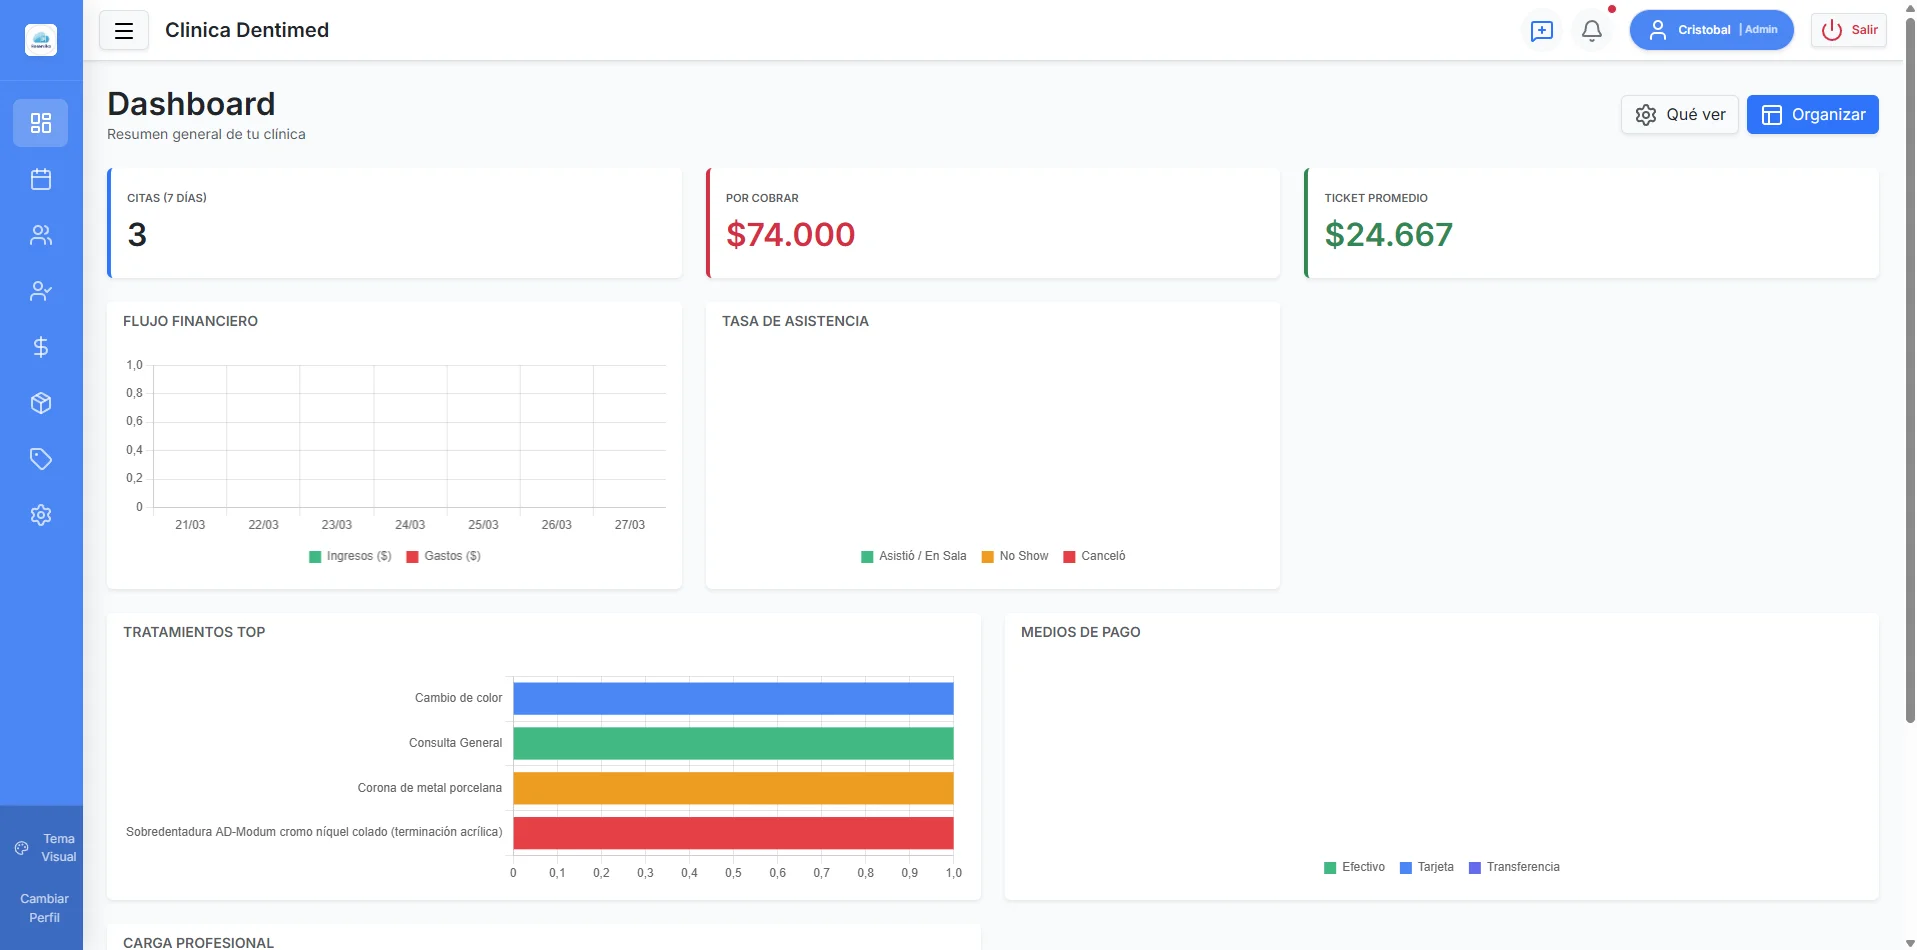The image size is (1917, 950).
Task: Open the settings gear icon in sidebar
Action: click(x=40, y=515)
